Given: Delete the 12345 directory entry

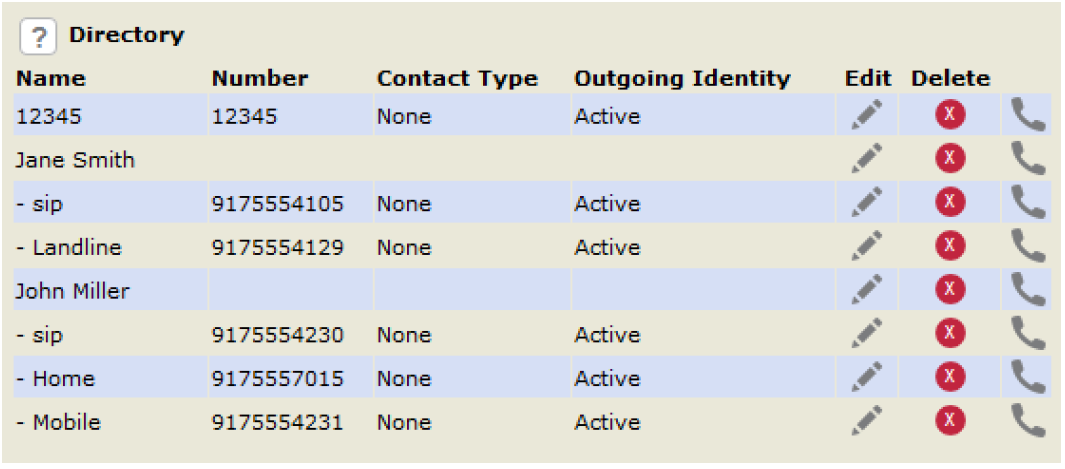Looking at the screenshot, I should coord(950,115).
